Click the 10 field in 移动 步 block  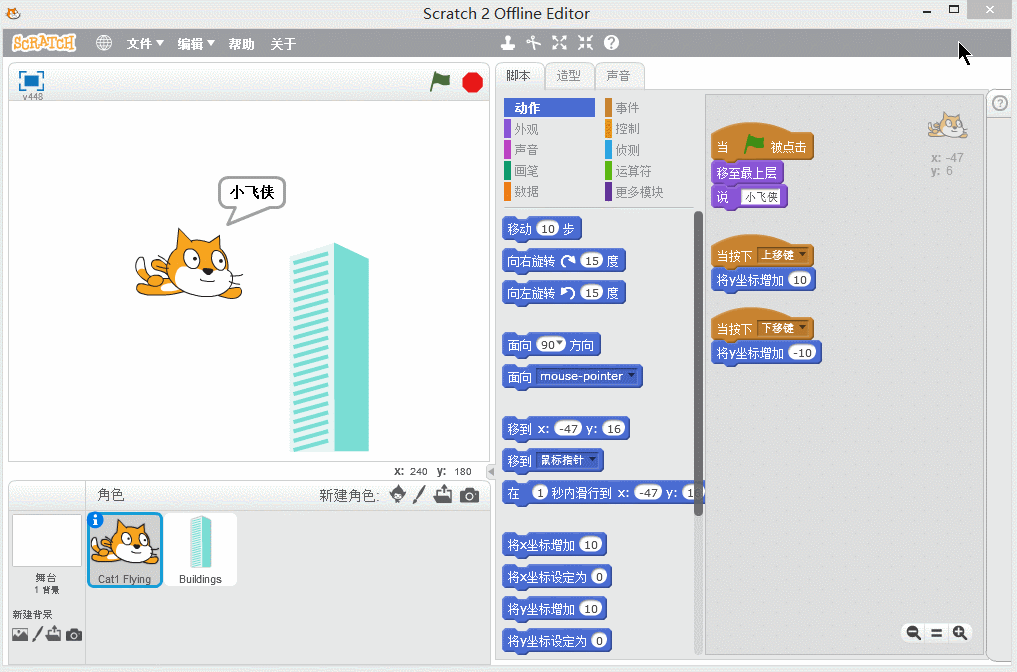(548, 228)
